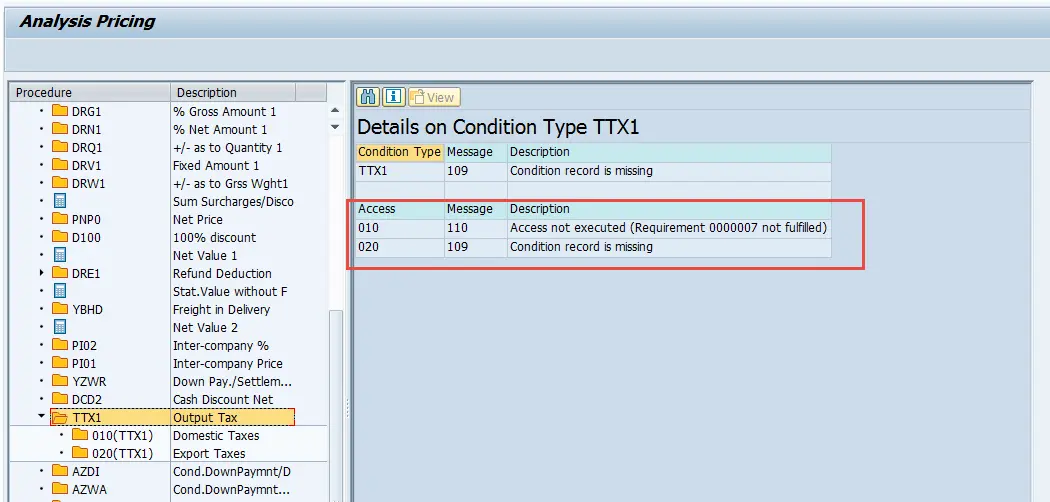This screenshot has width=1050, height=502.
Task: Select the DRW1 folder icon
Action: pos(60,183)
